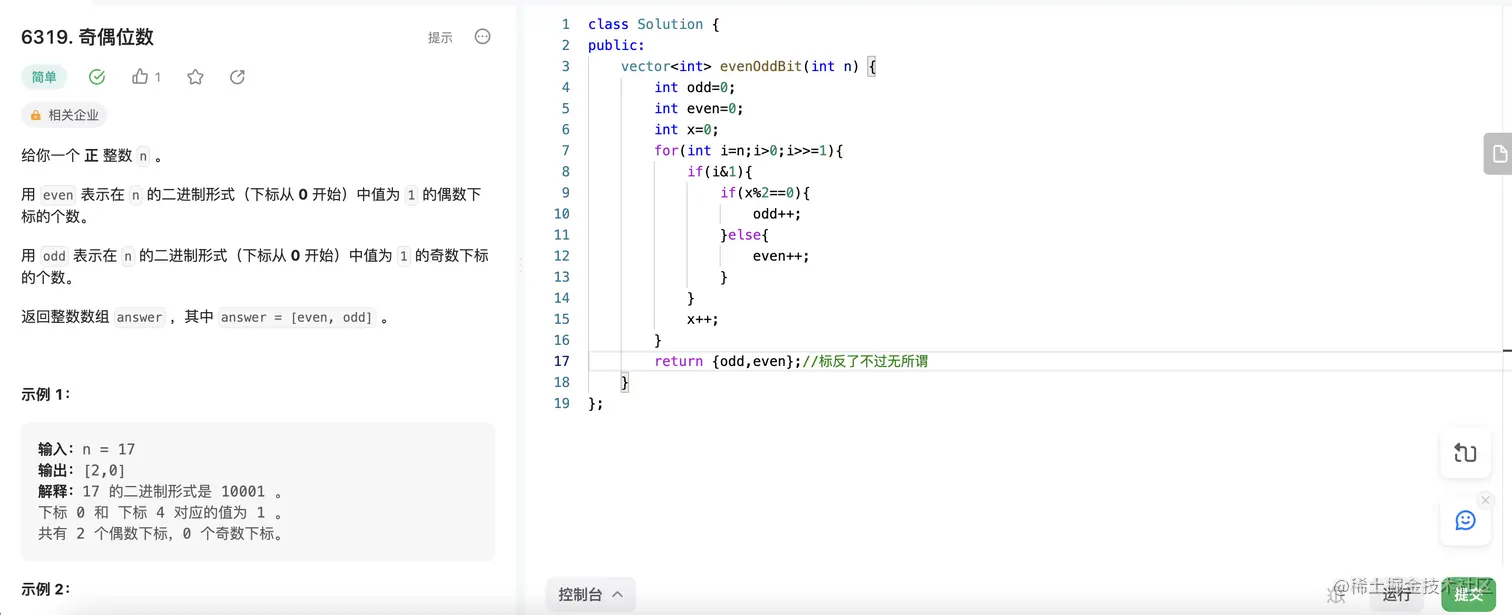Click the 简单 difficulty tag
Viewport: 1512px width, 615px height.
[44, 77]
